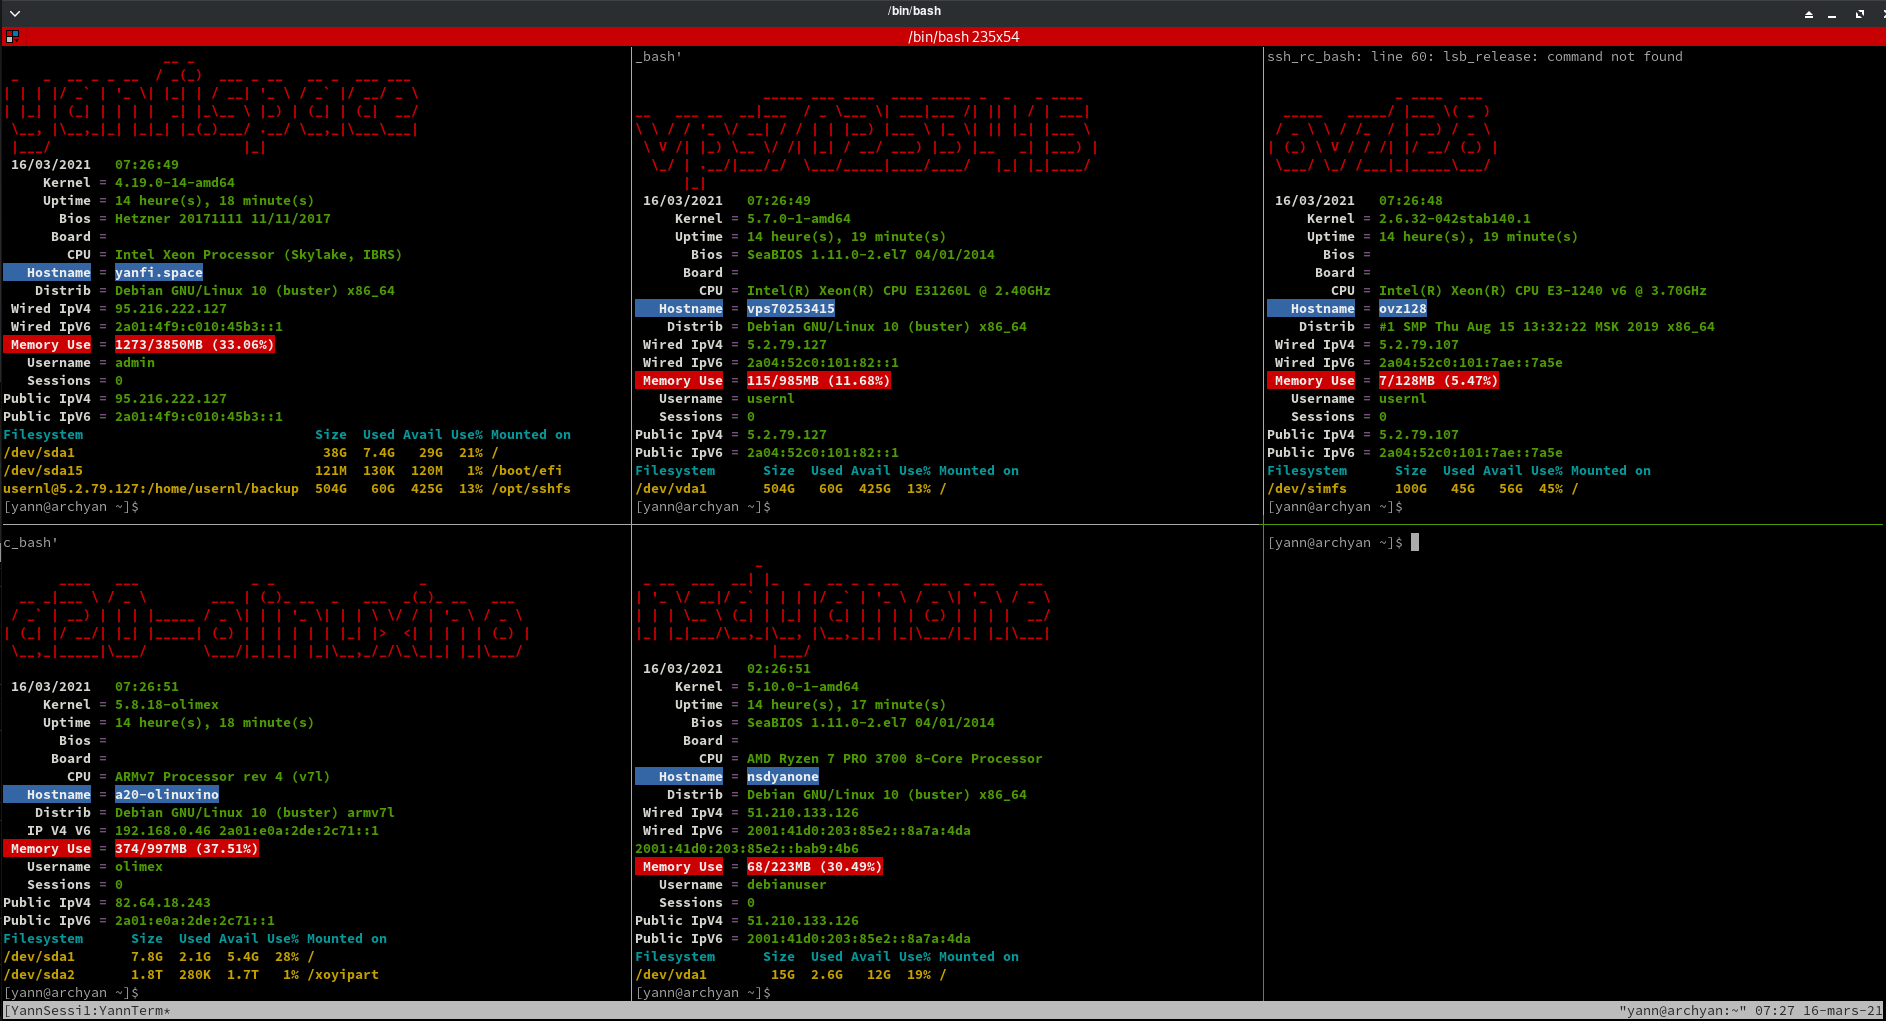Screen dimensions: 1886x1021
Task: Click the '/opt/sshfs' mount point entry
Action: coord(530,489)
